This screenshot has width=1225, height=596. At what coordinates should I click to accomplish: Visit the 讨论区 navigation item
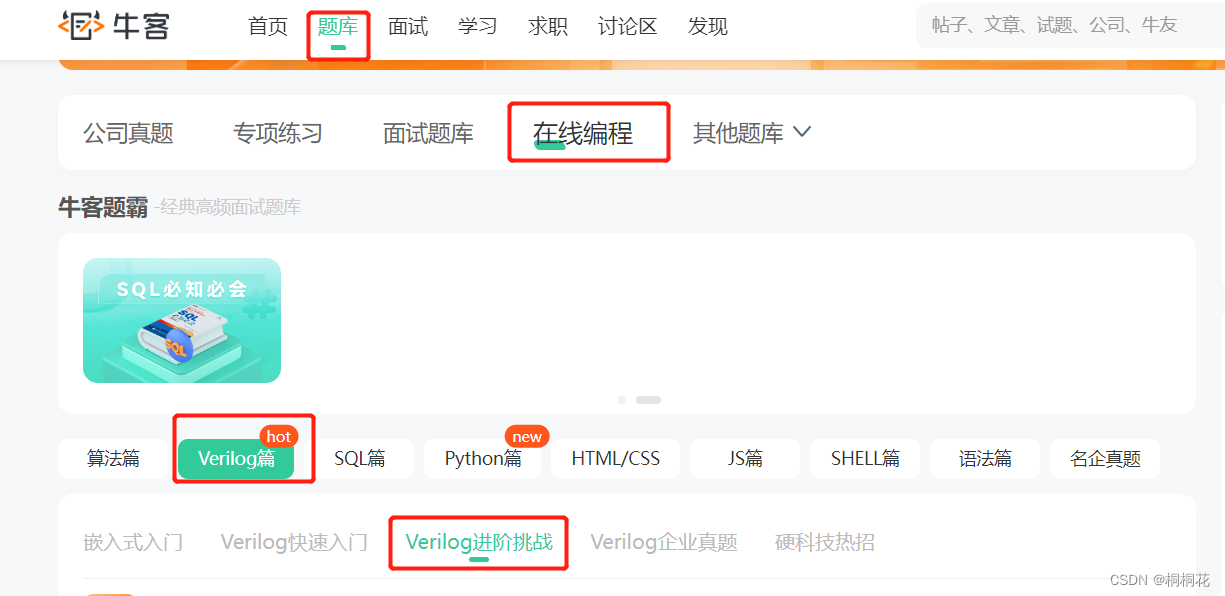point(628,27)
